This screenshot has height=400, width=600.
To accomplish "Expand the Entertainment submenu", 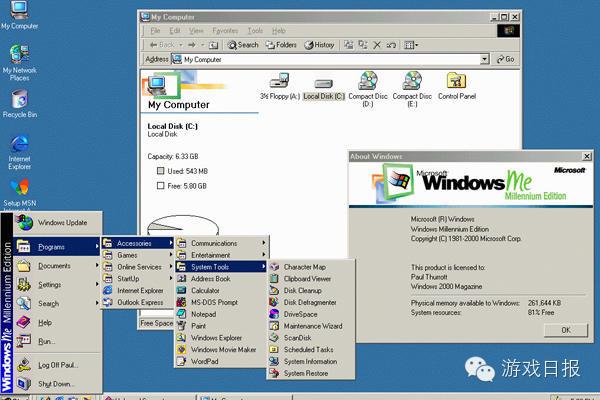I will point(222,255).
